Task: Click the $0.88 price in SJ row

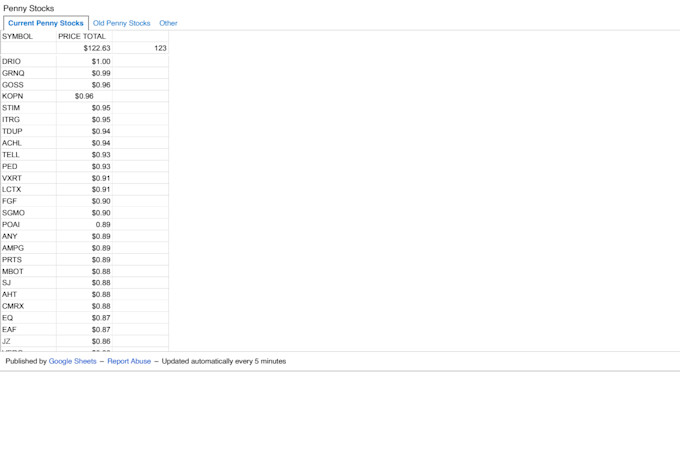Action: tap(84, 283)
